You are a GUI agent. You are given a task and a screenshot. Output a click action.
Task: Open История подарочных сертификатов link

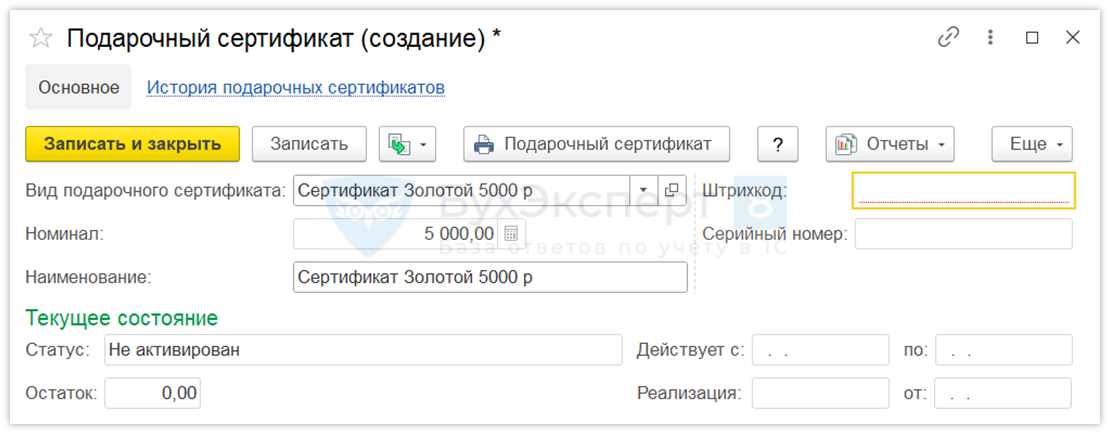coord(296,87)
